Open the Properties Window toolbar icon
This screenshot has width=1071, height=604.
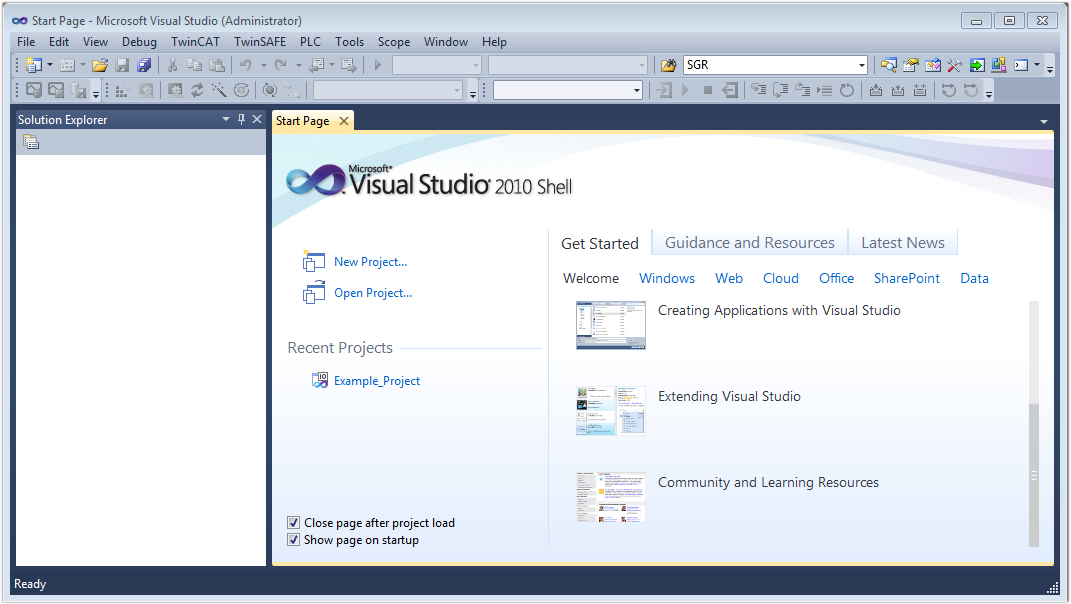coord(910,65)
